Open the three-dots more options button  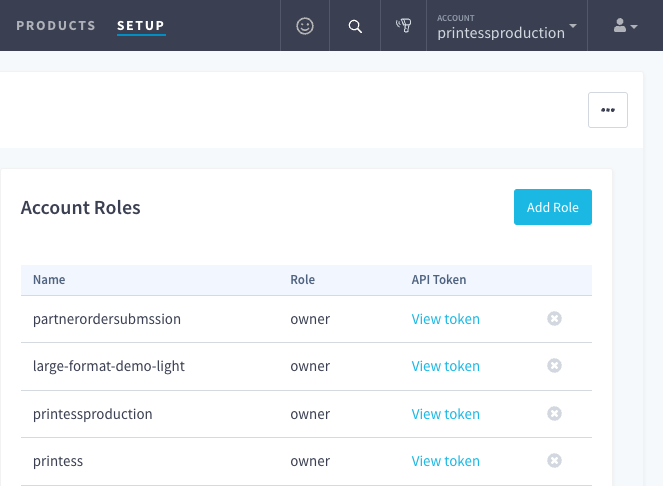tap(607, 110)
